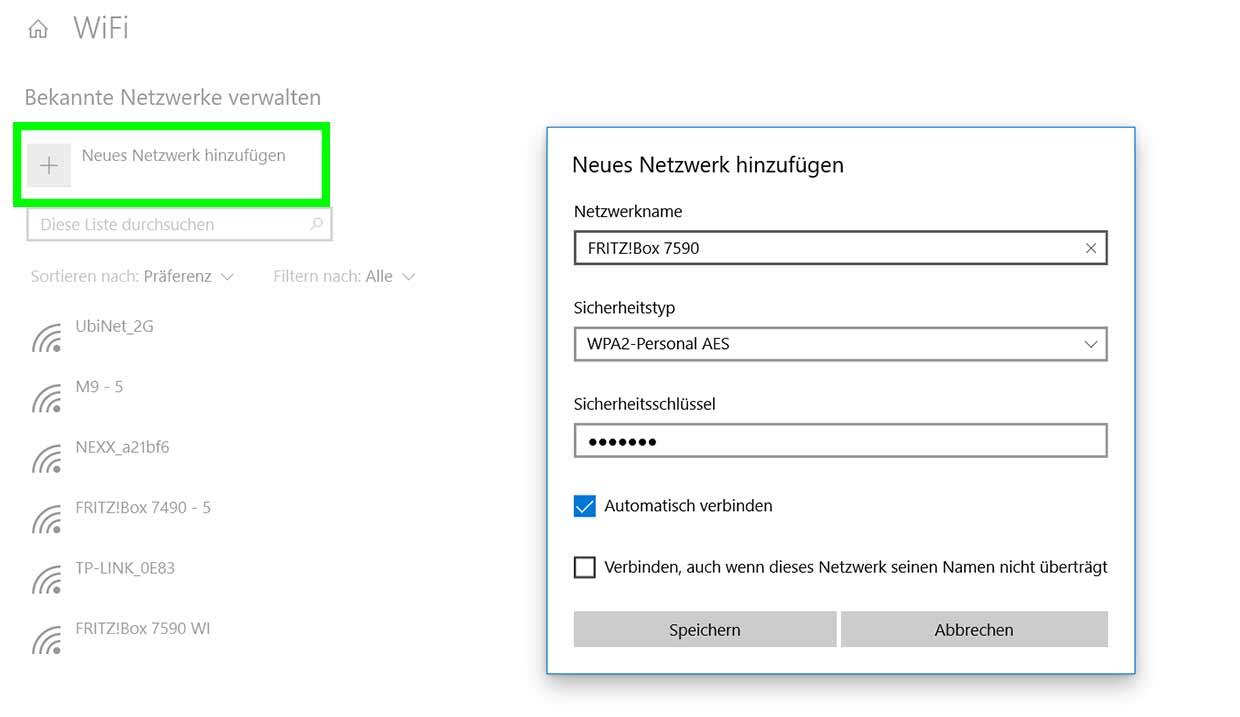Select the UbiNet_2G network name
1240x717 pixels.
point(115,326)
